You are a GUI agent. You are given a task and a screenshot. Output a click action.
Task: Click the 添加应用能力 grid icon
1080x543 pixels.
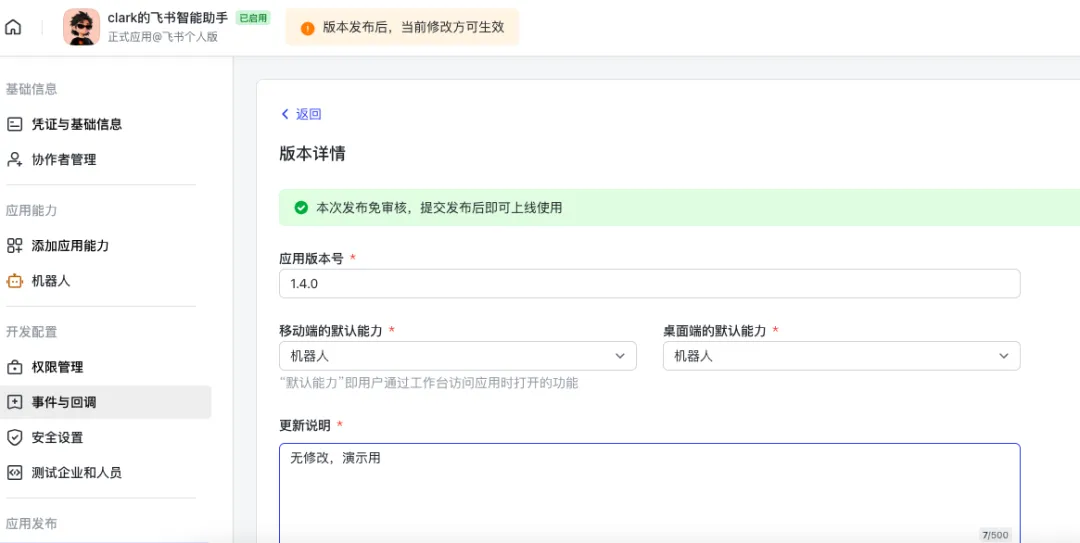pyautogui.click(x=14, y=246)
